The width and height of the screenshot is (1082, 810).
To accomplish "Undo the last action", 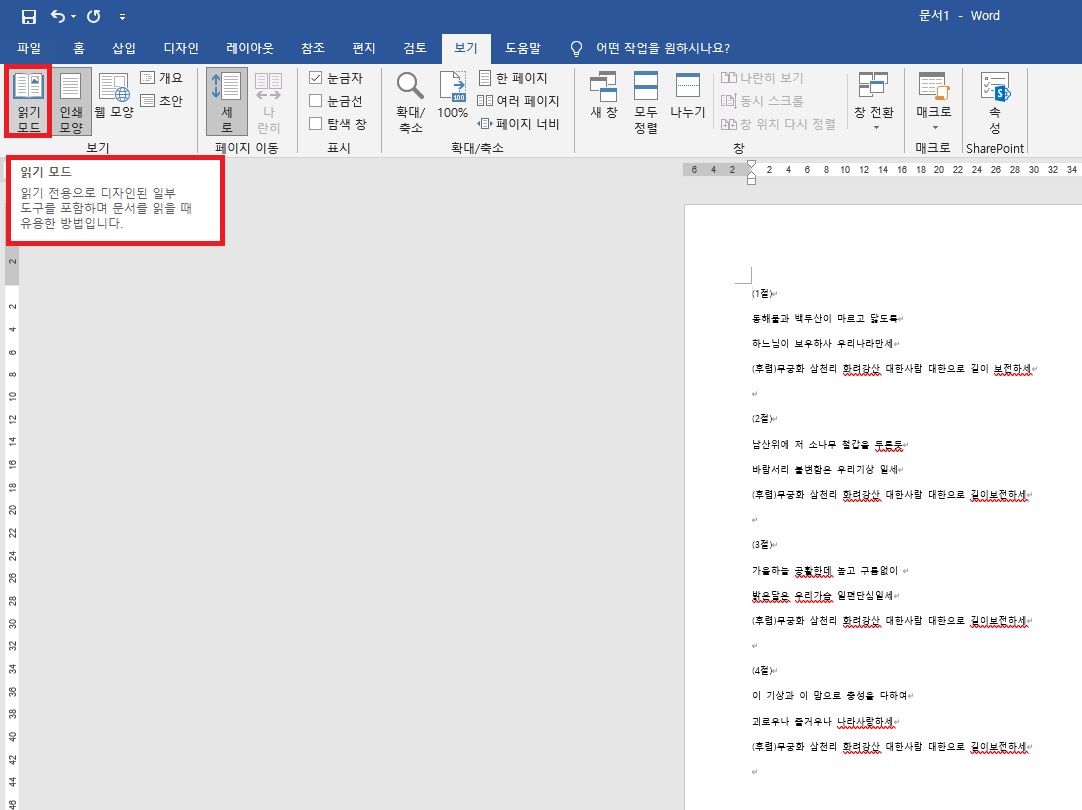I will tap(58, 16).
